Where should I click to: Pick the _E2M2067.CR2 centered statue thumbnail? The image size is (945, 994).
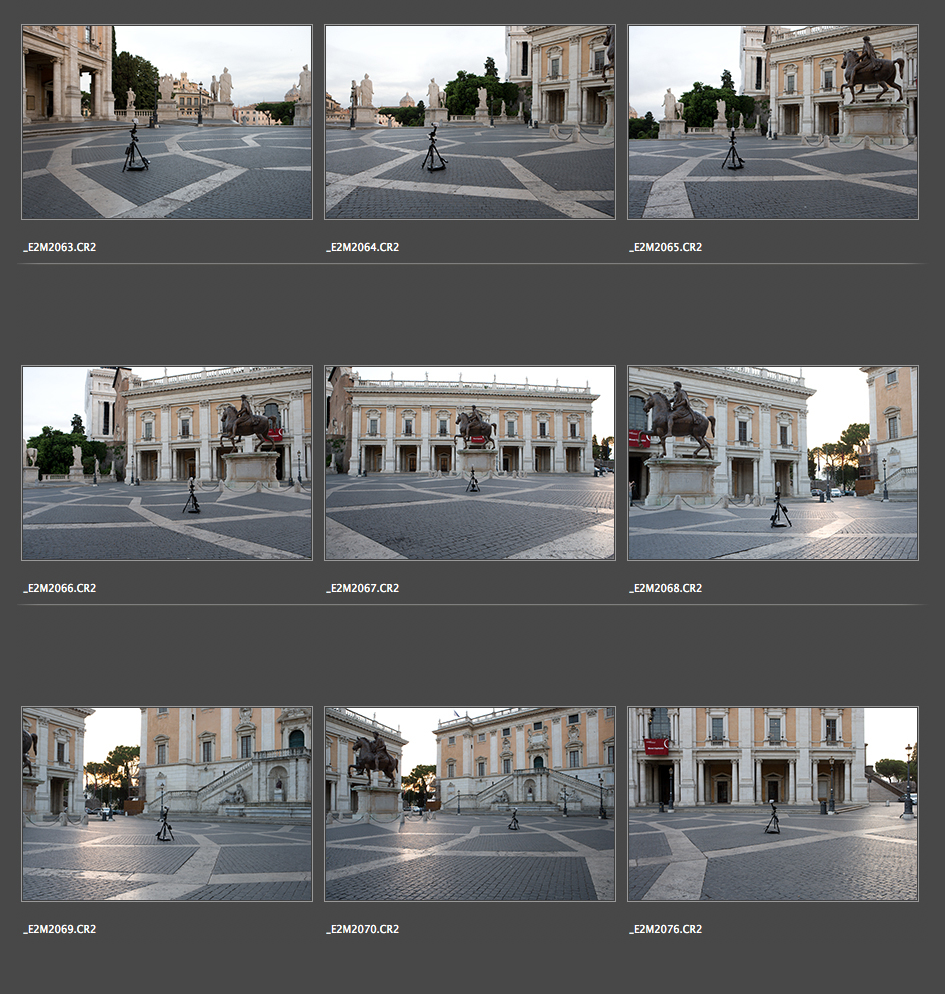470,463
